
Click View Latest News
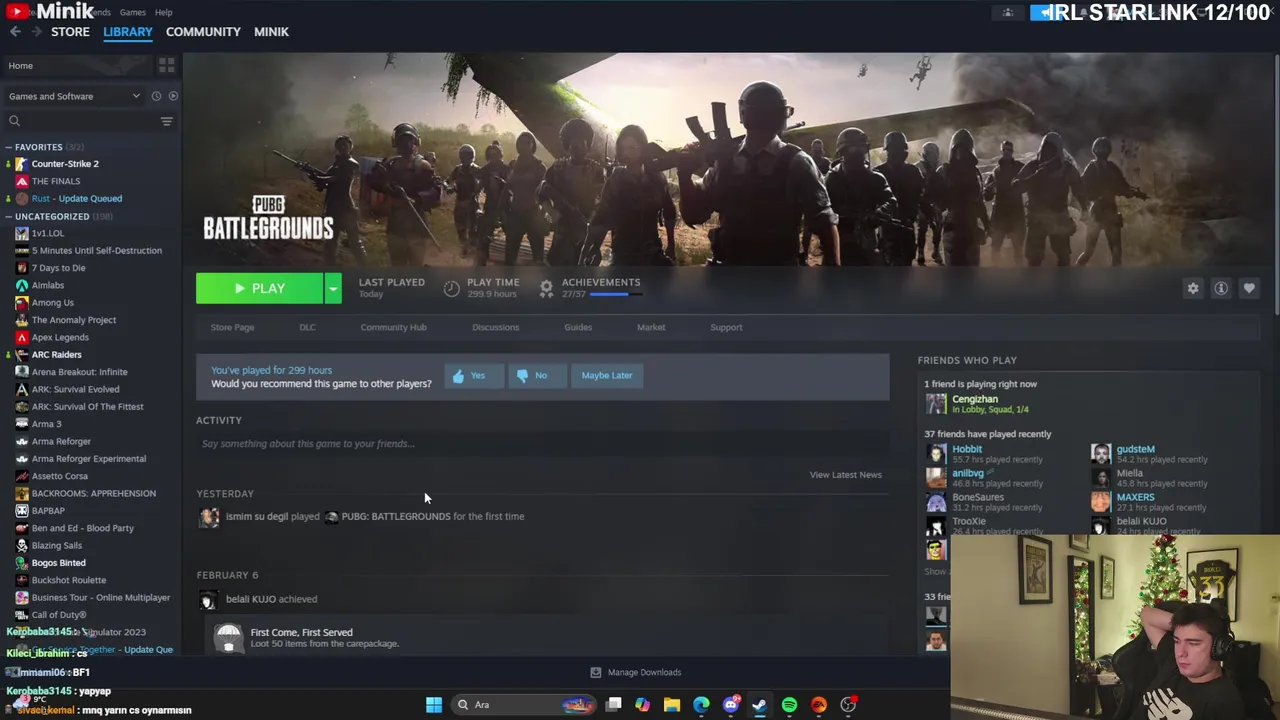click(845, 475)
